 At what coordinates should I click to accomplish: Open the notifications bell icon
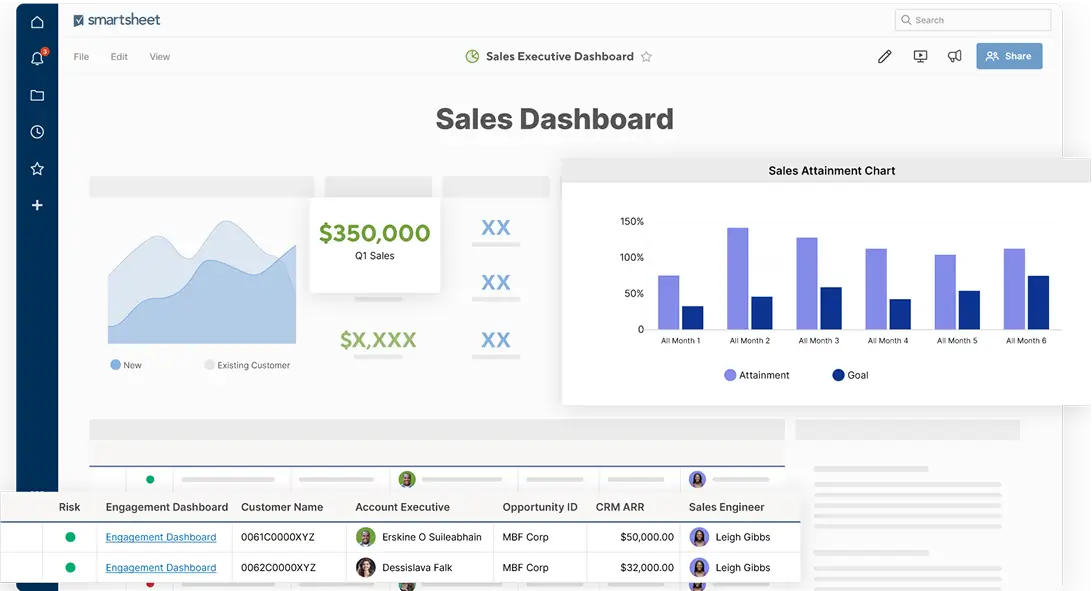pyautogui.click(x=38, y=58)
